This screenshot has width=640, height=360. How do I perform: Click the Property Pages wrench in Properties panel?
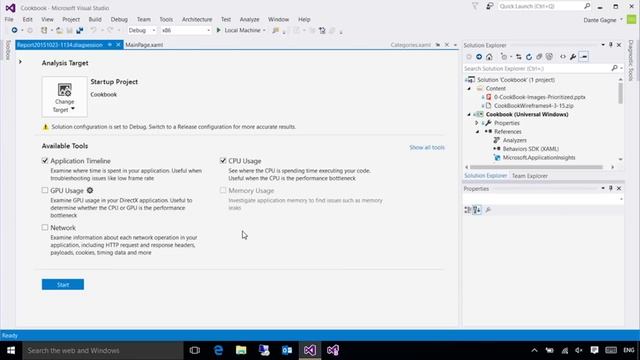[x=488, y=210]
